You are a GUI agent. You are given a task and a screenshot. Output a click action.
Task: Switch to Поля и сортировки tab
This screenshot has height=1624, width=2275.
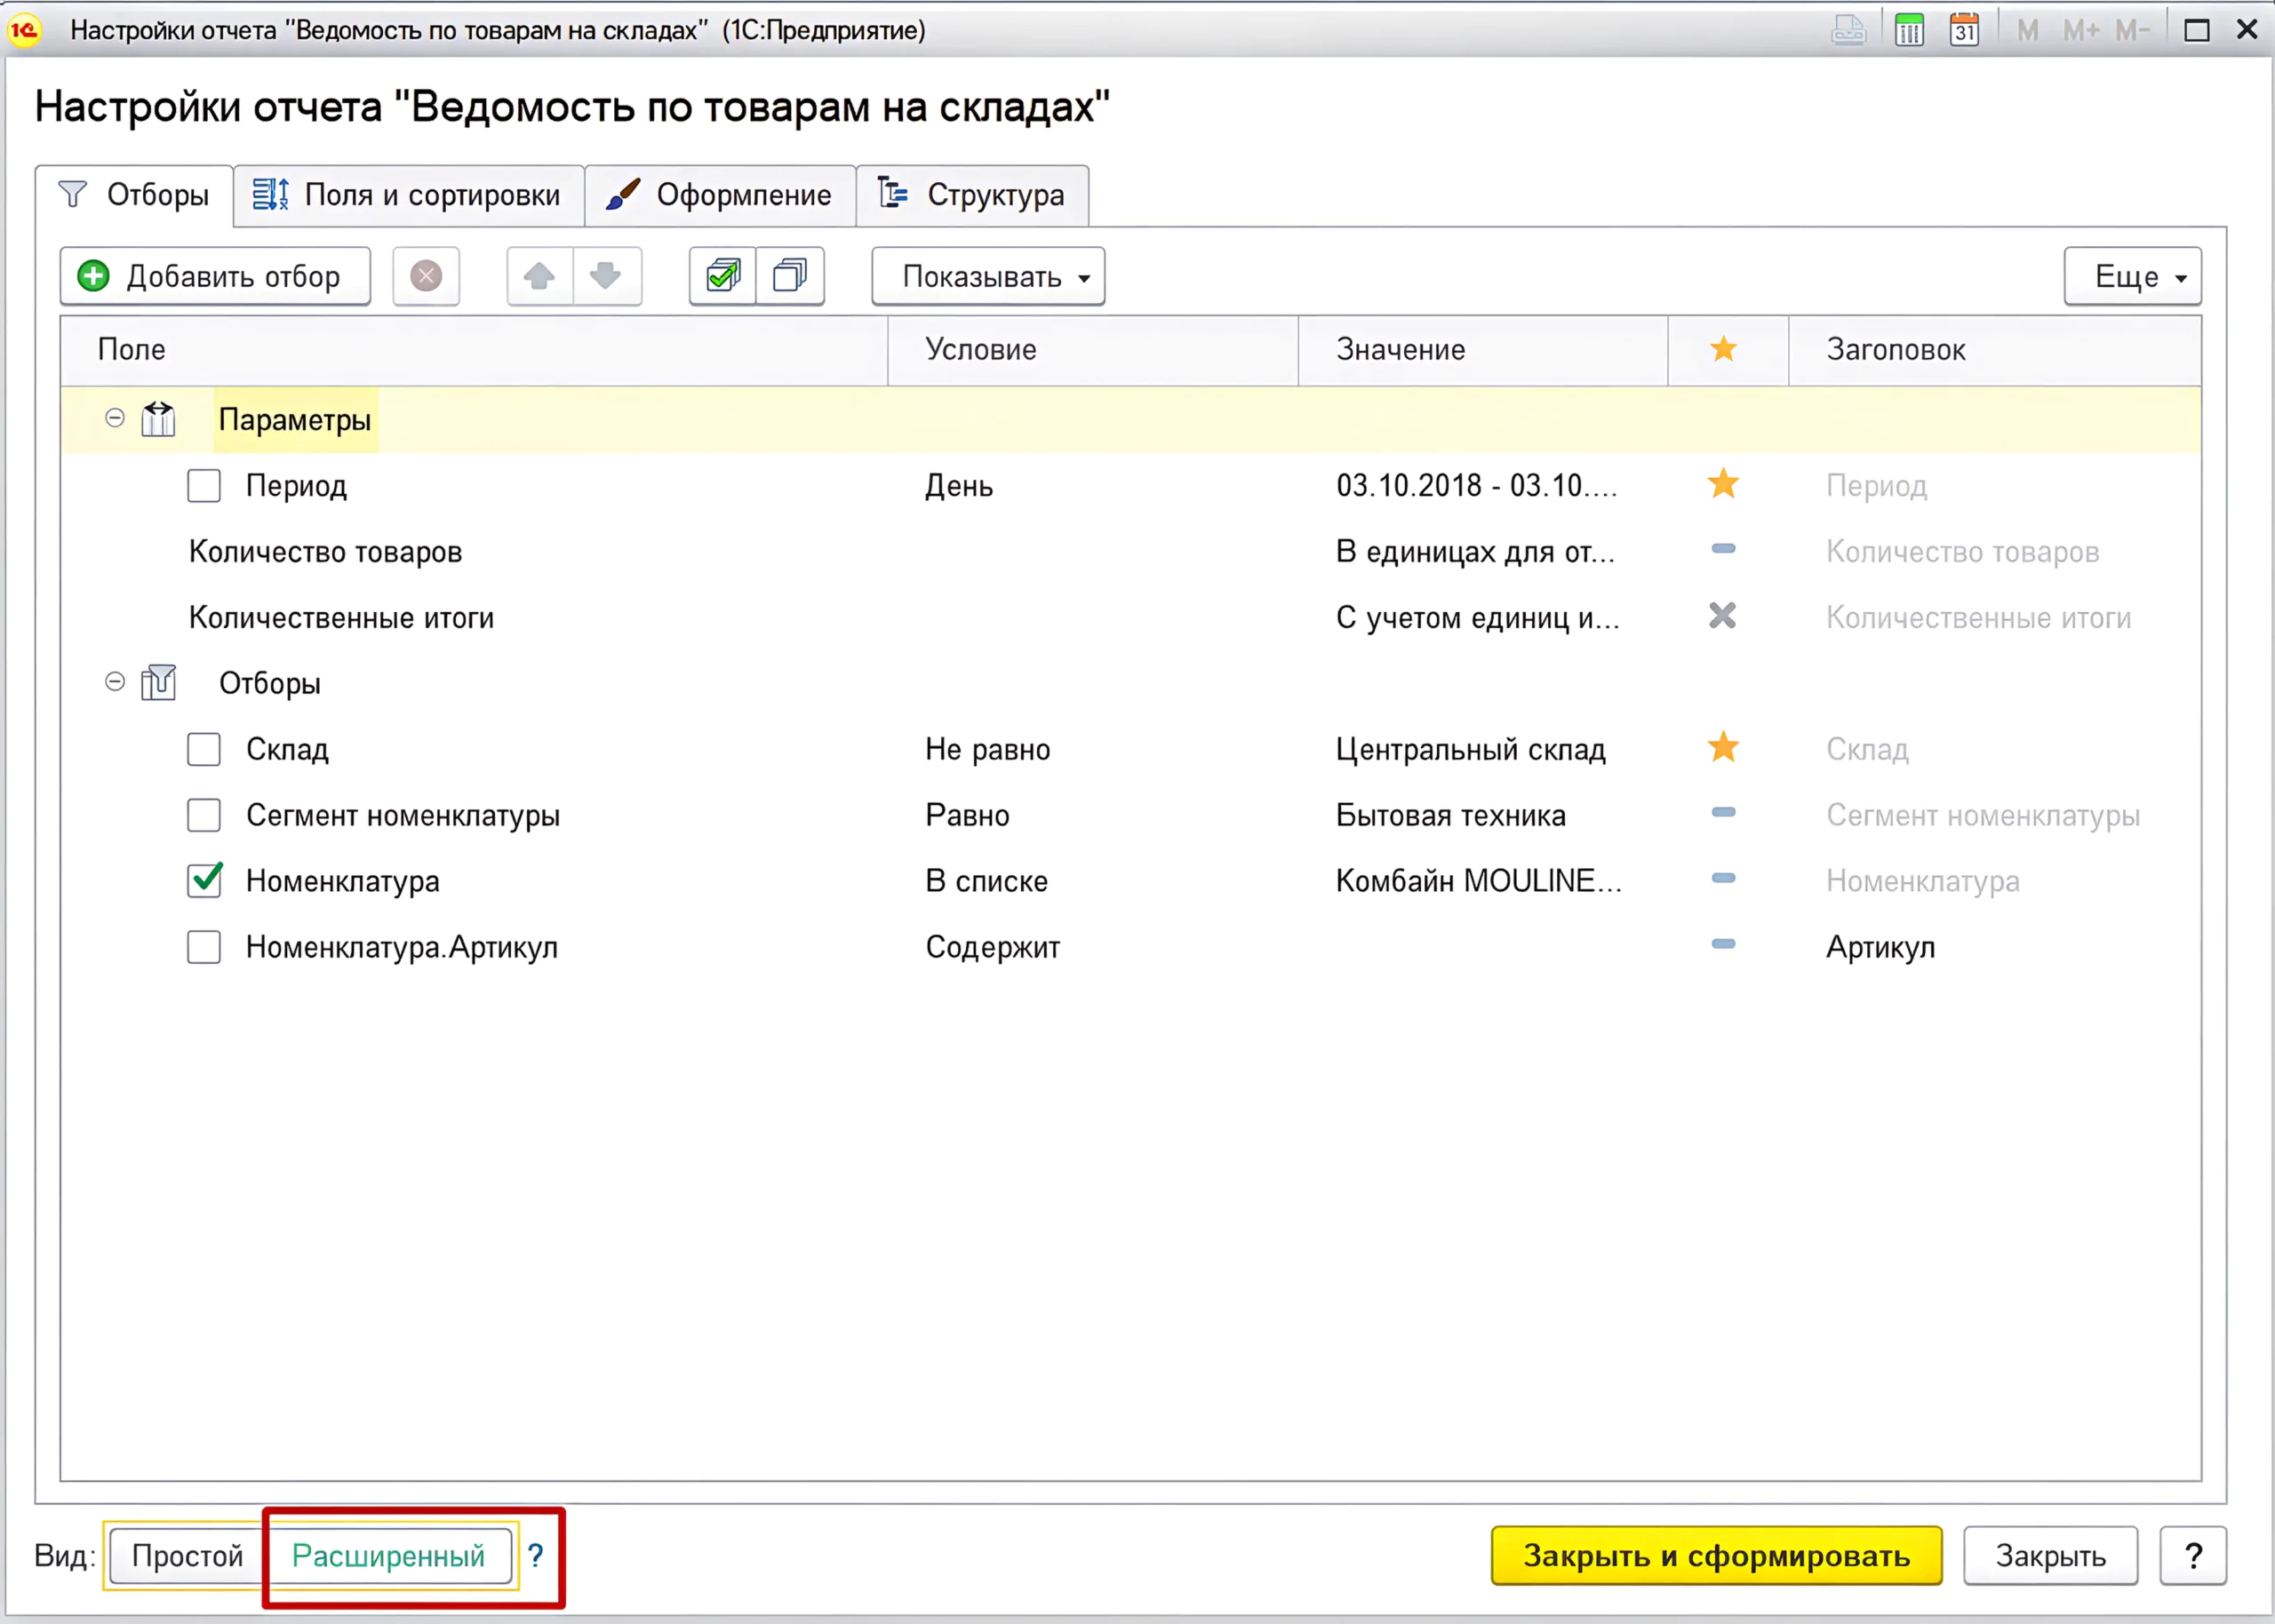409,195
